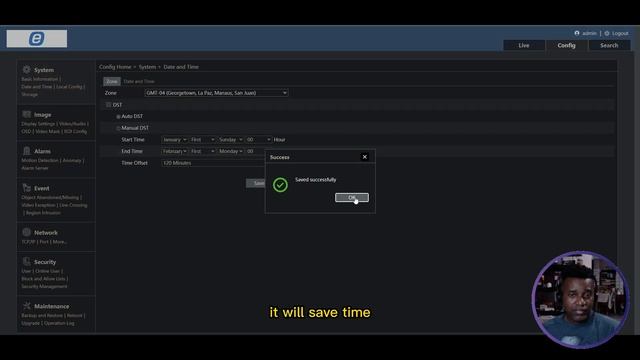Open Date and Time in the sidebar
Image resolution: width=640 pixels, height=360 pixels.
point(37,87)
